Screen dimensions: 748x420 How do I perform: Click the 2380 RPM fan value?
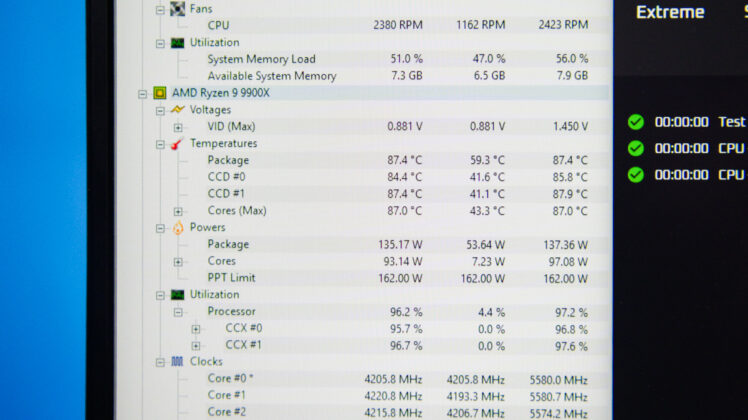398,25
